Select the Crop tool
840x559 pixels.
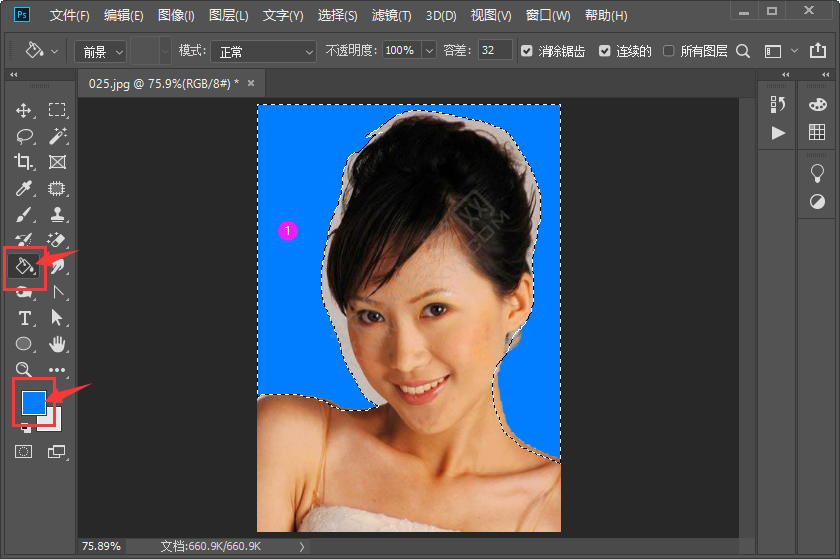(x=24, y=162)
